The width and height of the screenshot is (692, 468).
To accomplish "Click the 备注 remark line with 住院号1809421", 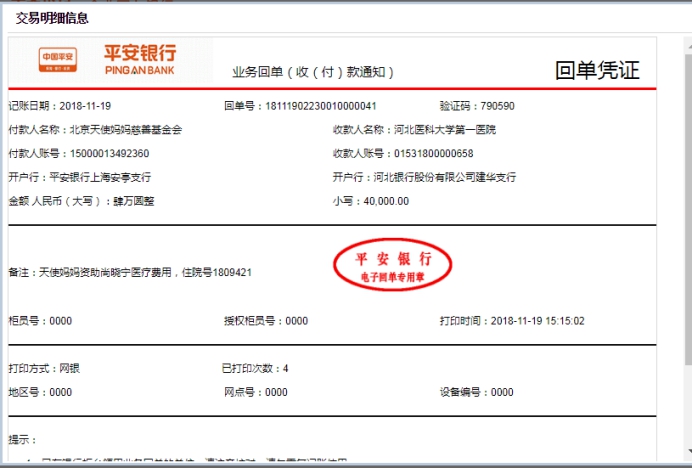I will 130,272.
